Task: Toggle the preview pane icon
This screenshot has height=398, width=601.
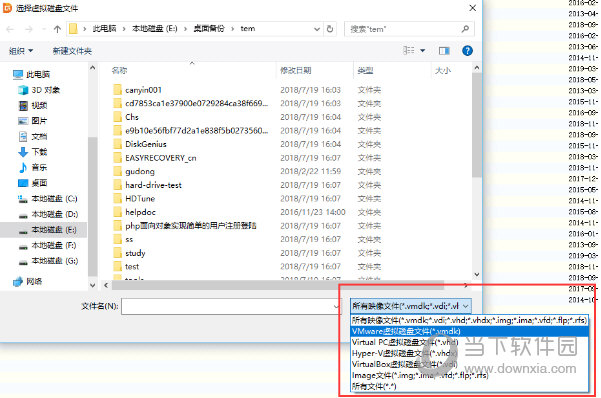Action: [444, 51]
